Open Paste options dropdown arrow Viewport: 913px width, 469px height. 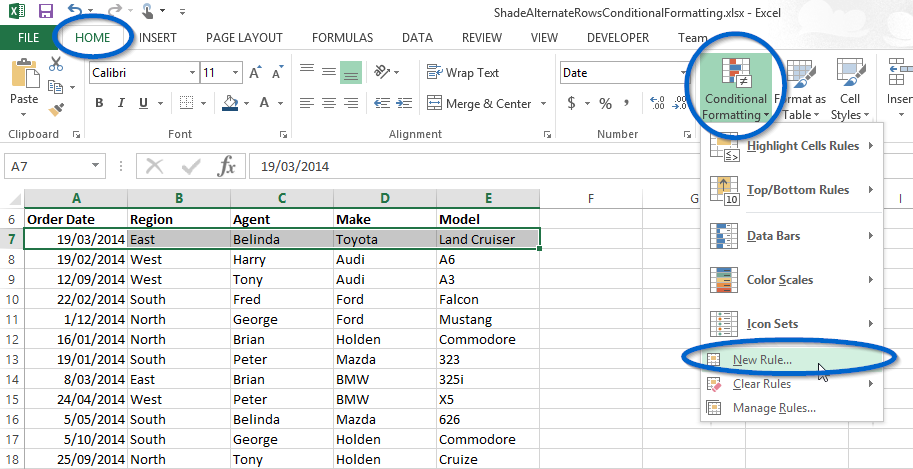24,114
